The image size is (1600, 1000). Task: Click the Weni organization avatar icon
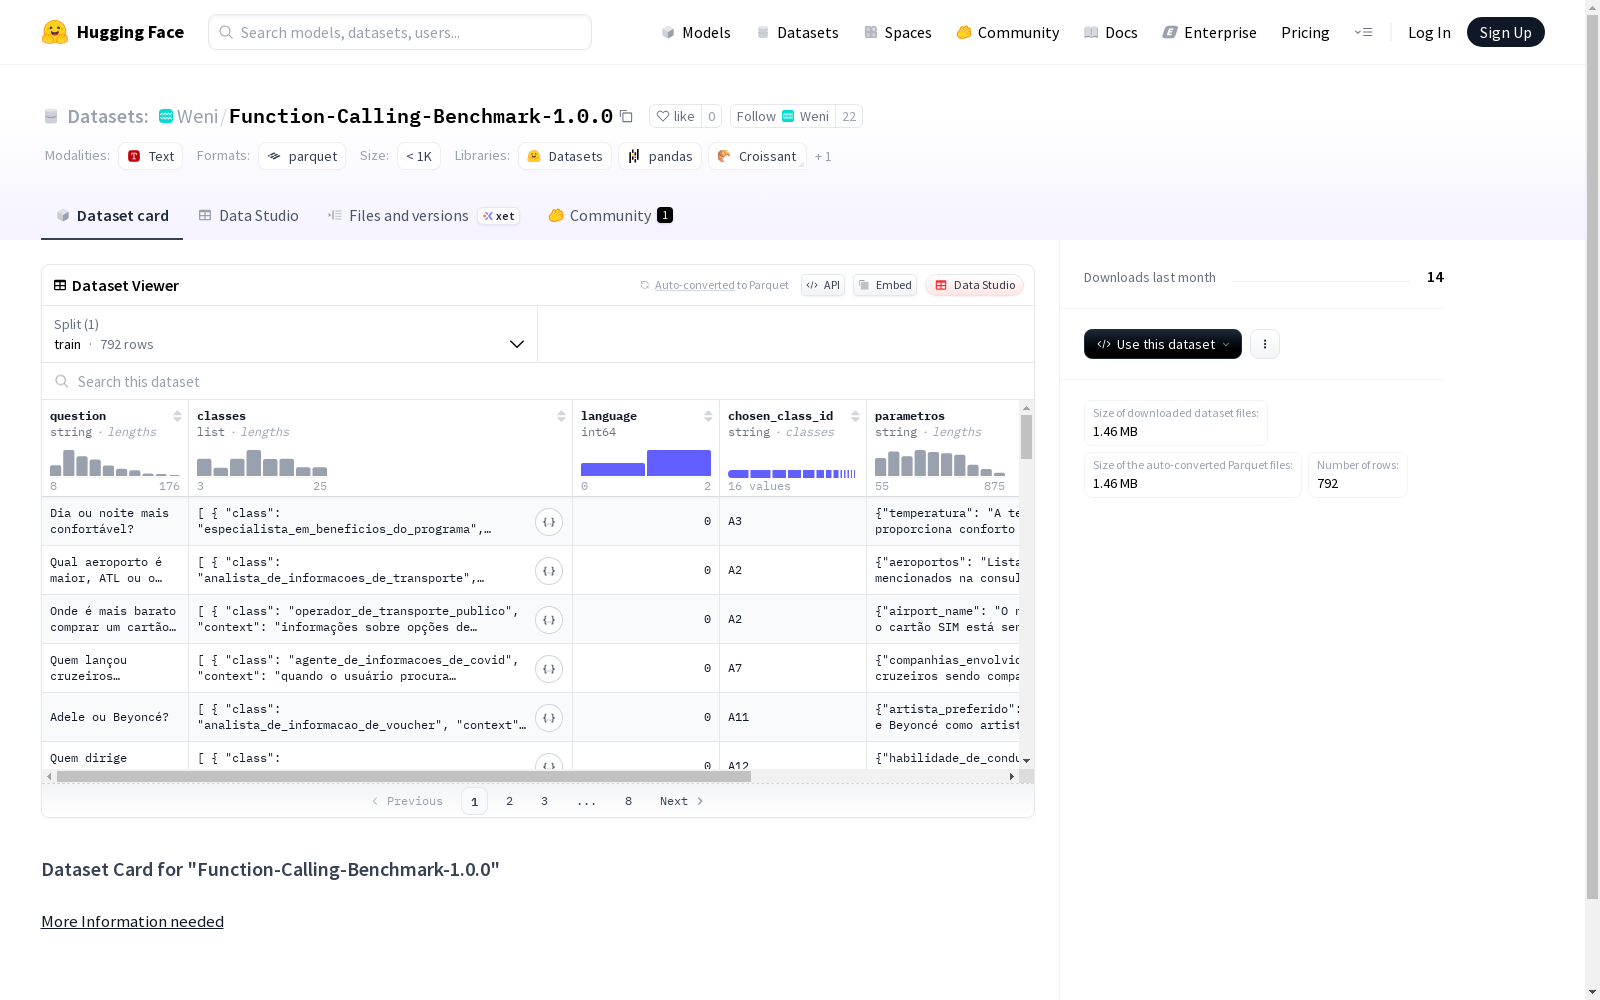(166, 116)
